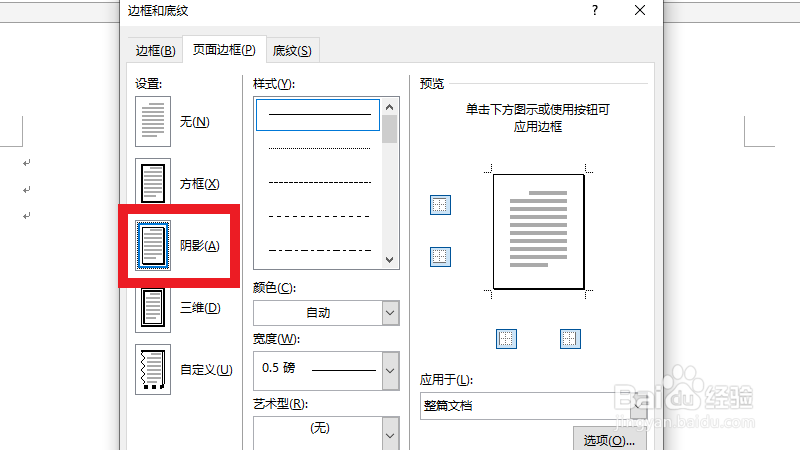Click the 无(N) label text

tap(194, 122)
